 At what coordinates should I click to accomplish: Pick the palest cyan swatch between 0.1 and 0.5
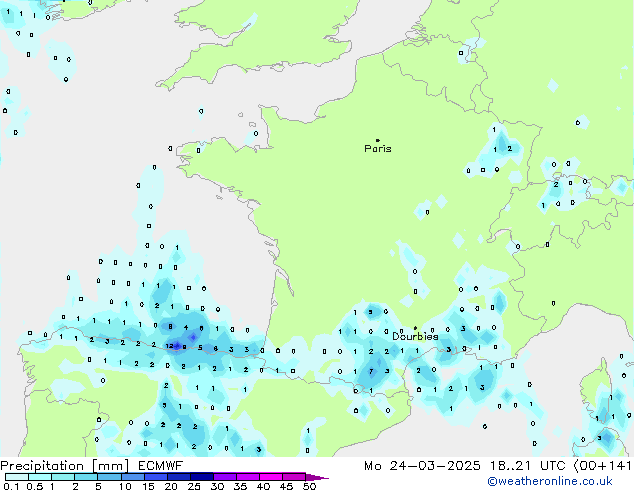pos(17,477)
